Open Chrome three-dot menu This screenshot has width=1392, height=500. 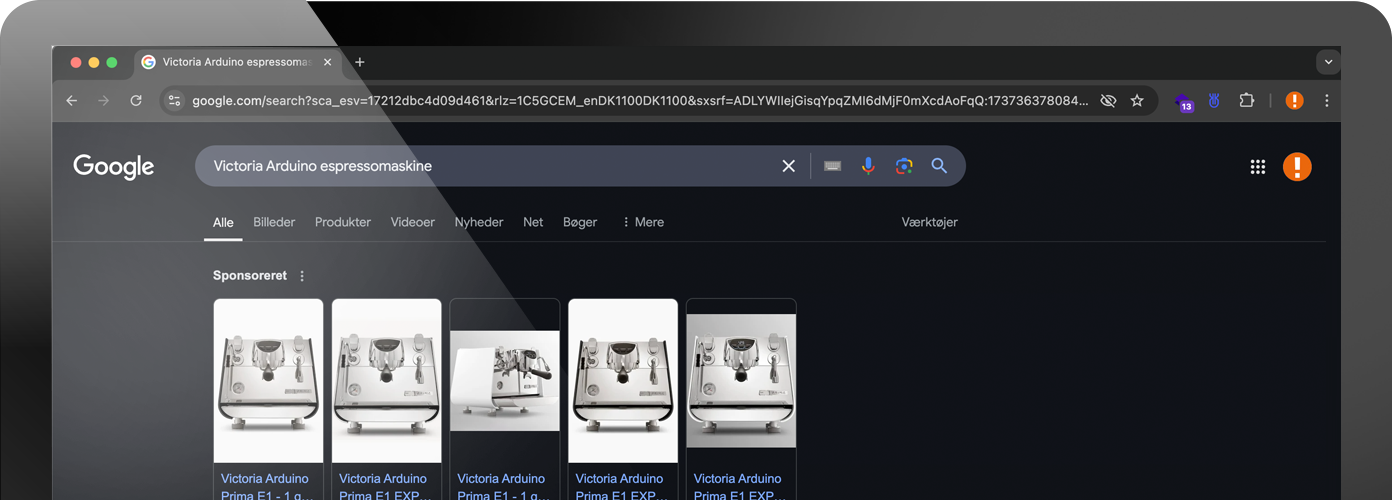click(x=1327, y=101)
